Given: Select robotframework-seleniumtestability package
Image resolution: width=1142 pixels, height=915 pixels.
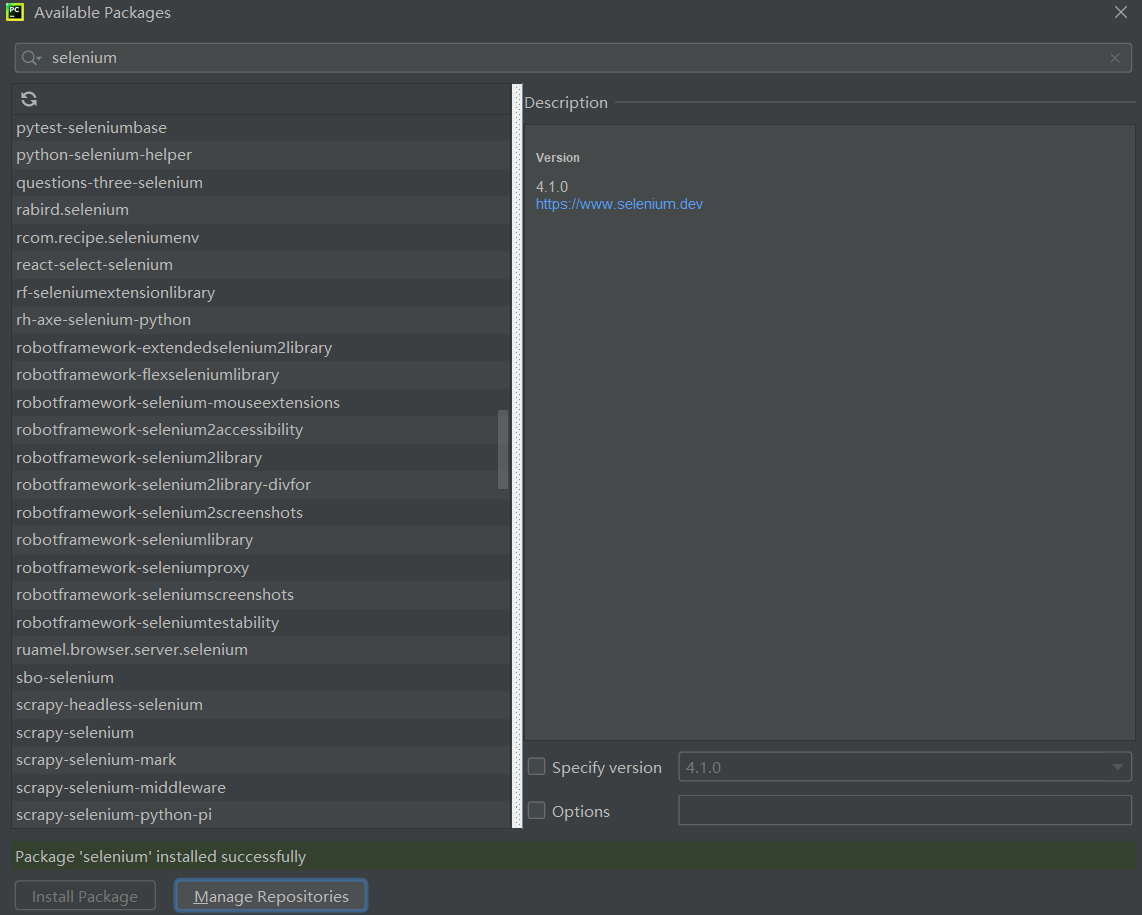Looking at the screenshot, I should [x=261, y=623].
